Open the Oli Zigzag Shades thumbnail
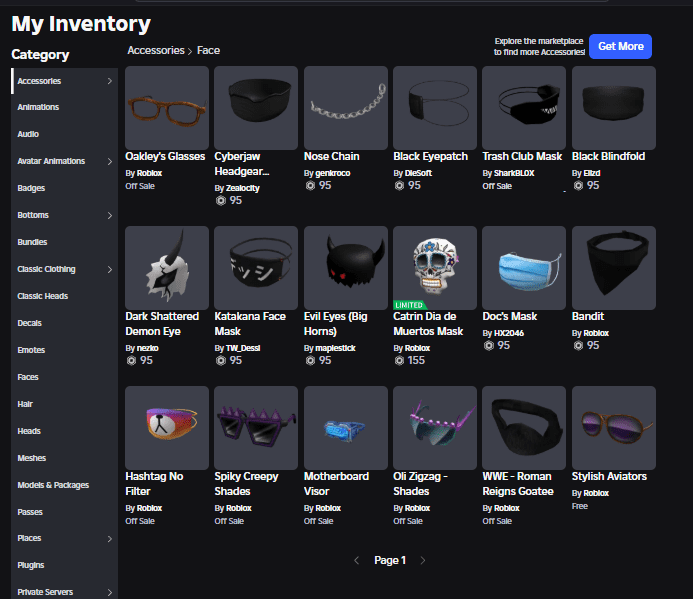The width and height of the screenshot is (693, 599). [435, 428]
